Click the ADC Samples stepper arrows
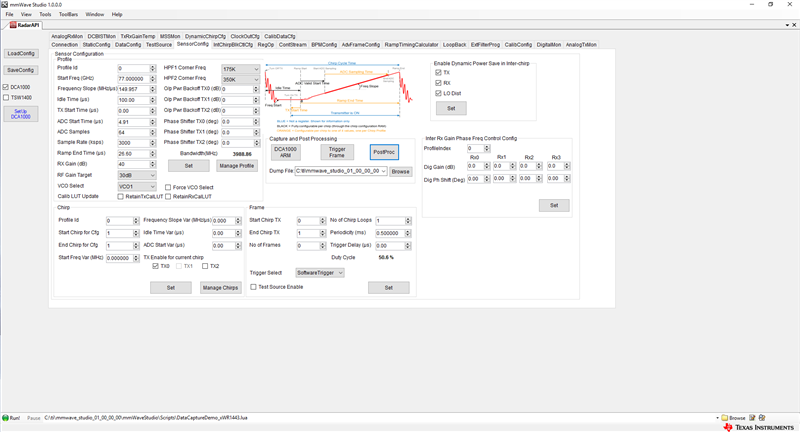The height and width of the screenshot is (432, 800). [153, 132]
